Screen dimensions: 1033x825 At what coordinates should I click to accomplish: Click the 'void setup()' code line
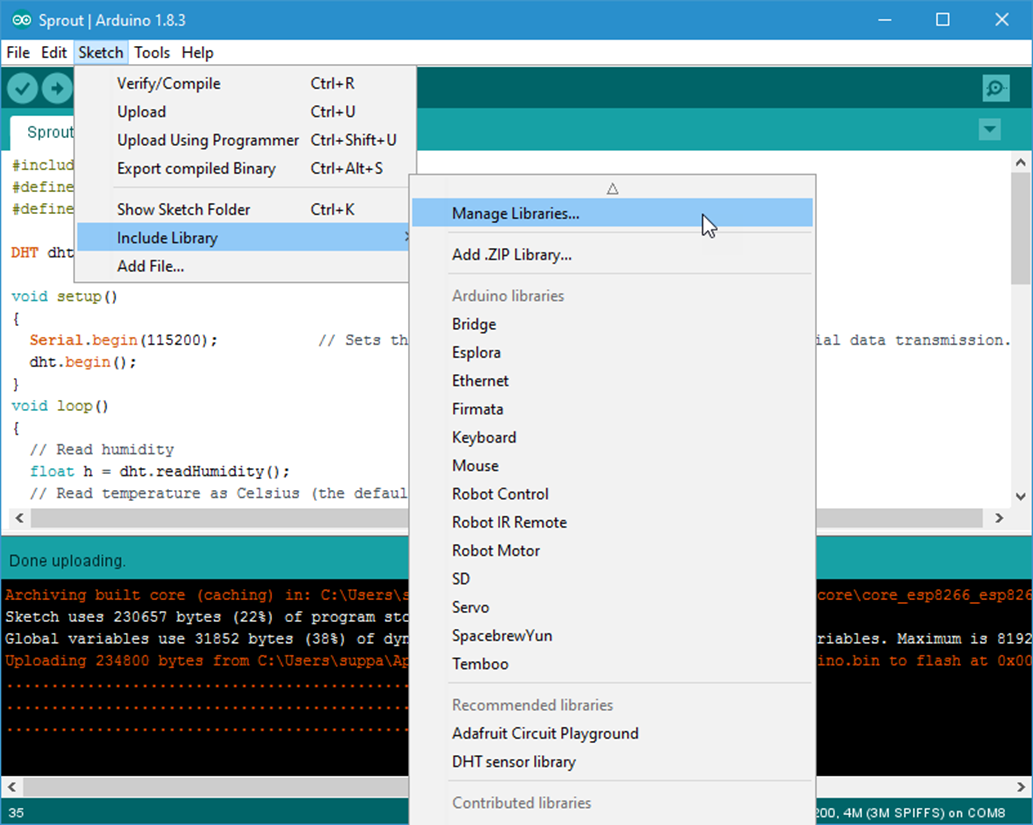pyautogui.click(x=65, y=297)
